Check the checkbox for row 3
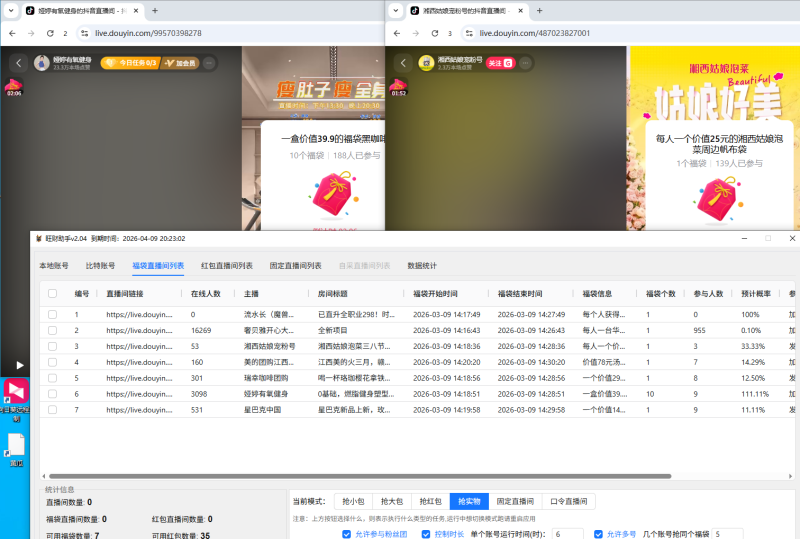800x539 pixels. [x=53, y=346]
